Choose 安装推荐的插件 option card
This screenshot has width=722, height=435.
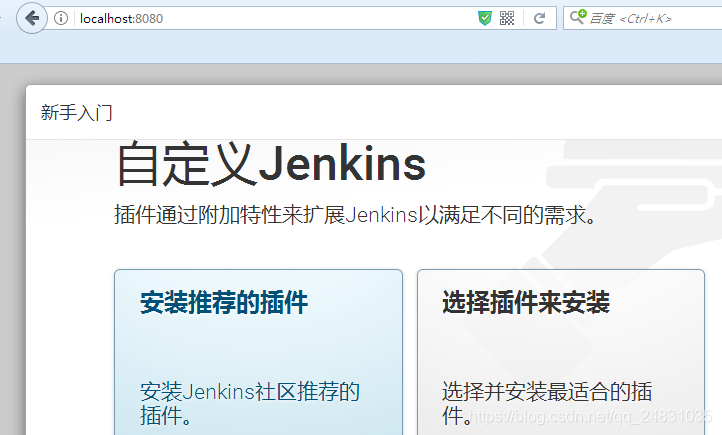[x=258, y=352]
